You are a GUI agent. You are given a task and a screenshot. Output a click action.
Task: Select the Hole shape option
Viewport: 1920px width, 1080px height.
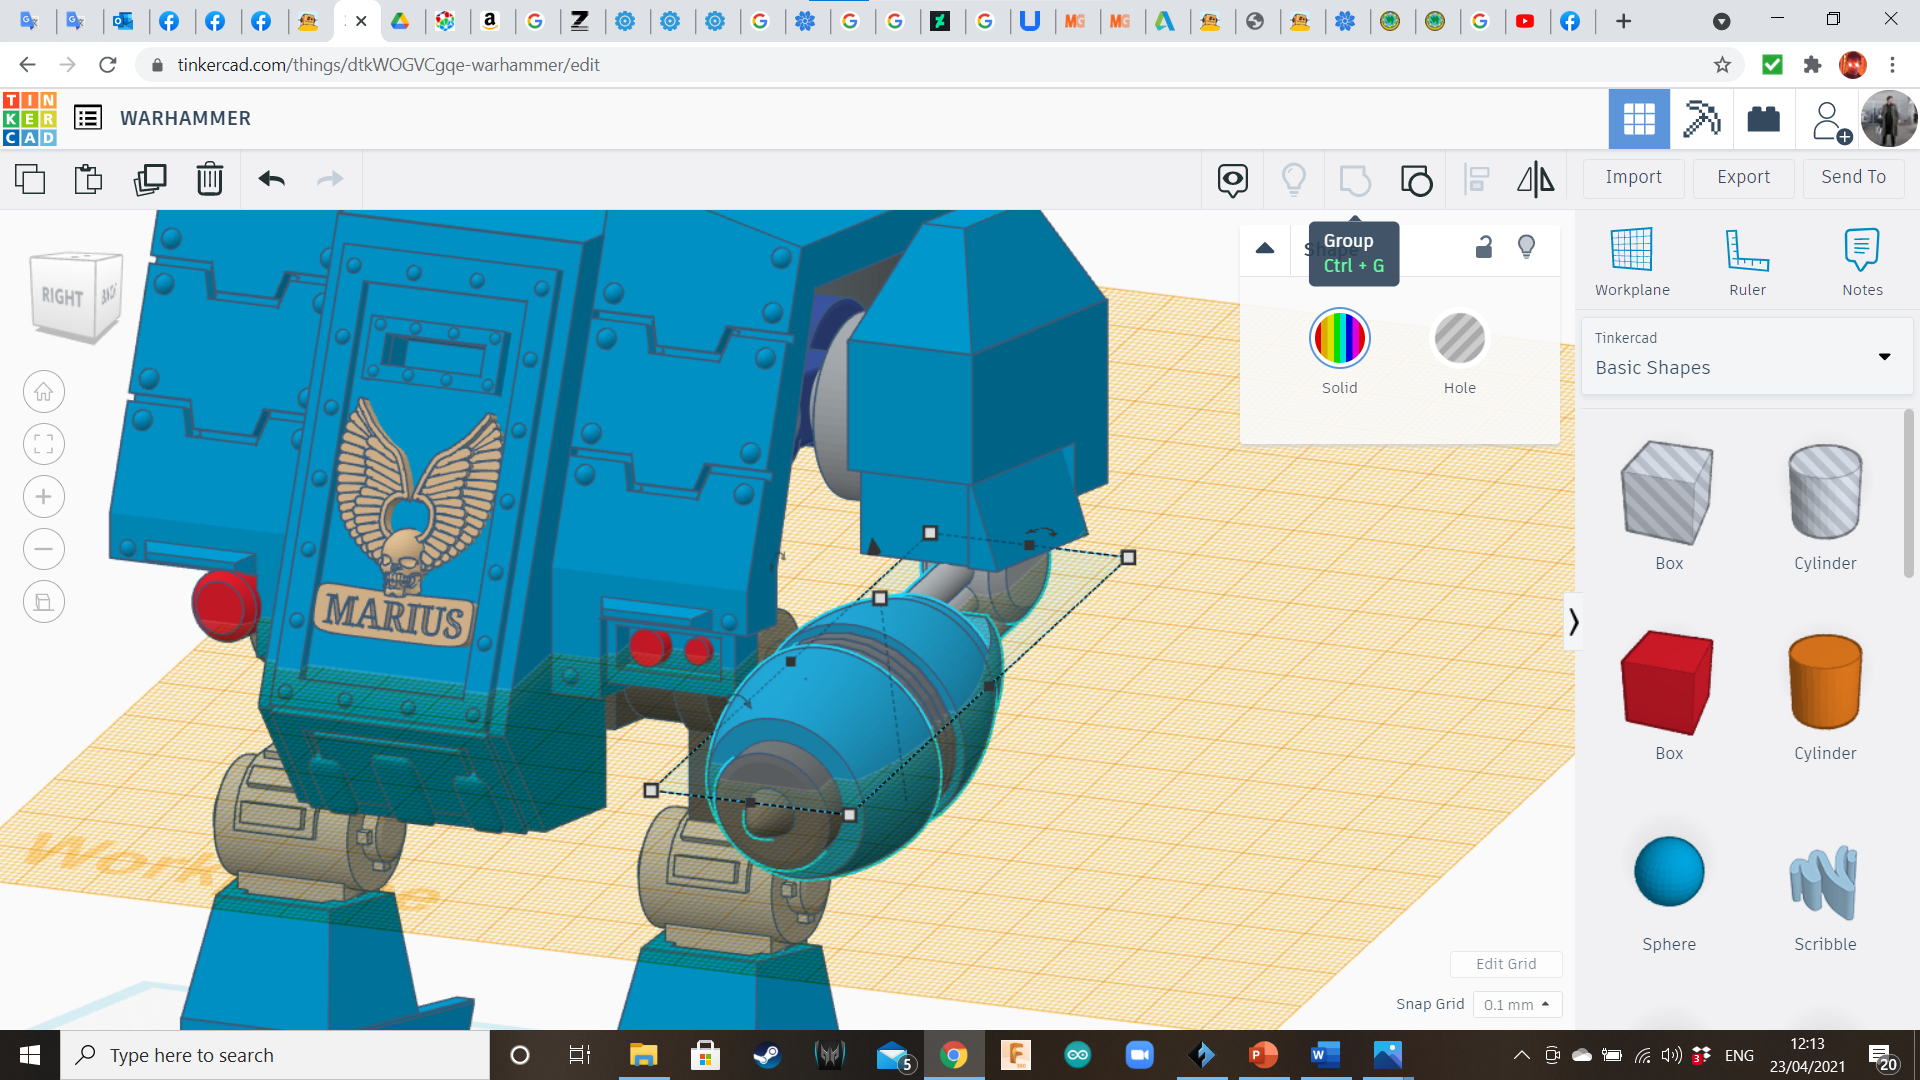[1459, 339]
